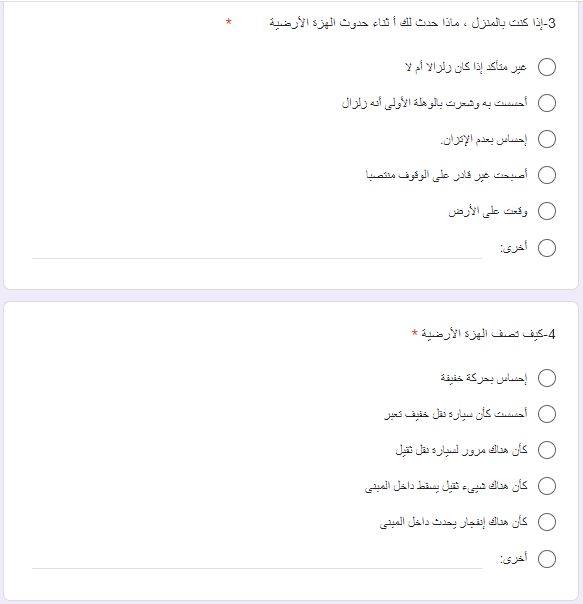Screen dimensions: 583x604
Task: Click question 3 title about being at home
Action: click(412, 23)
